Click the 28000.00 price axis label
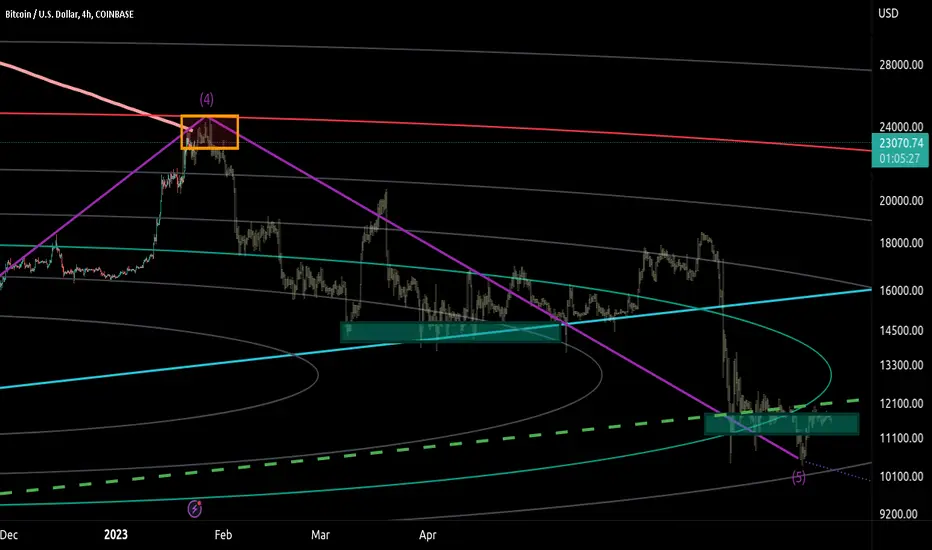Viewport: 932px width, 550px height. (x=901, y=64)
